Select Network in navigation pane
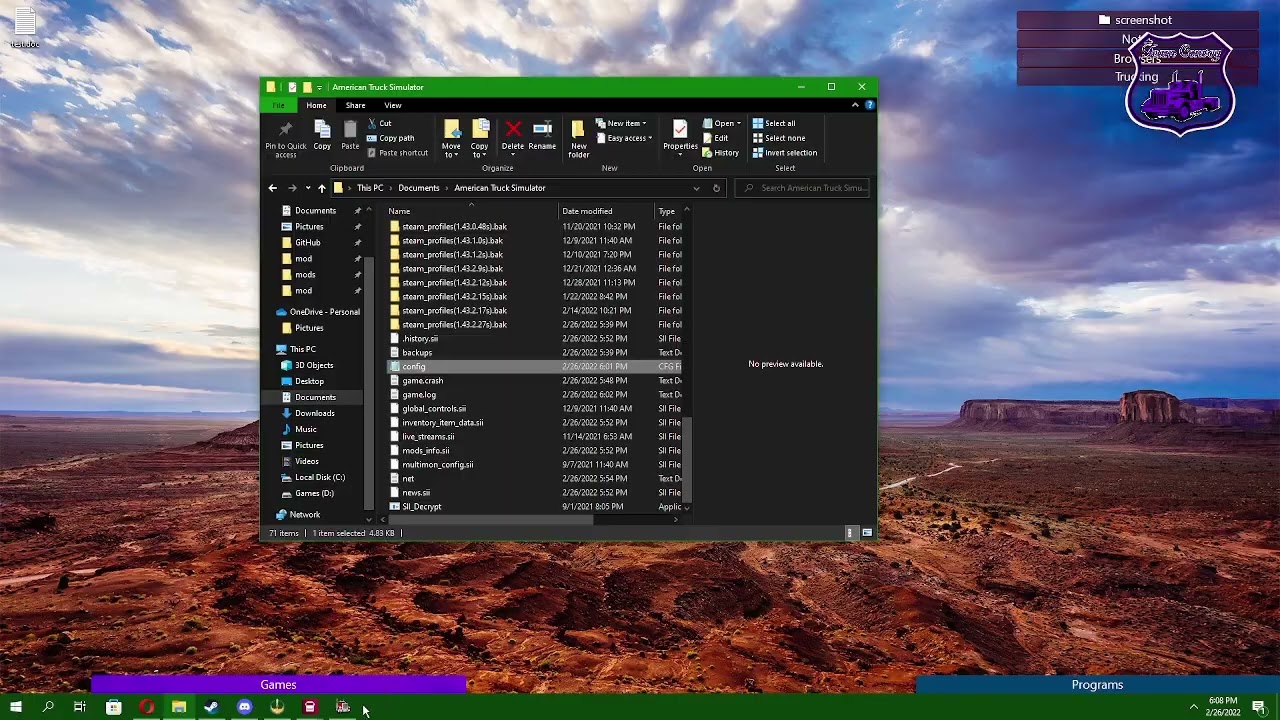This screenshot has width=1280, height=720. point(305,515)
